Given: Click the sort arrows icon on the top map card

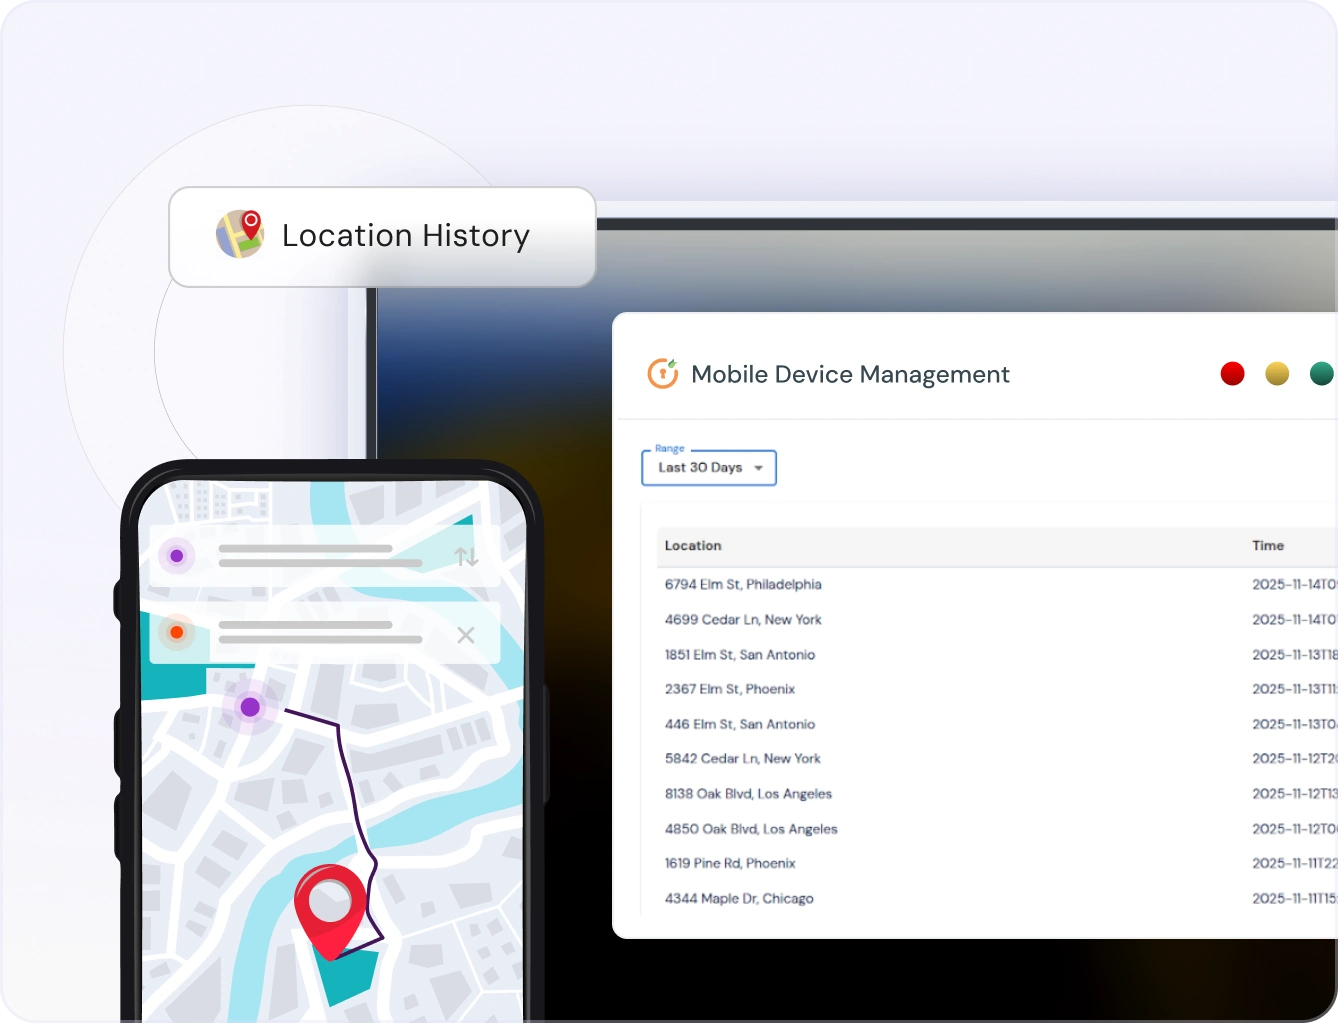Looking at the screenshot, I should click(x=466, y=557).
